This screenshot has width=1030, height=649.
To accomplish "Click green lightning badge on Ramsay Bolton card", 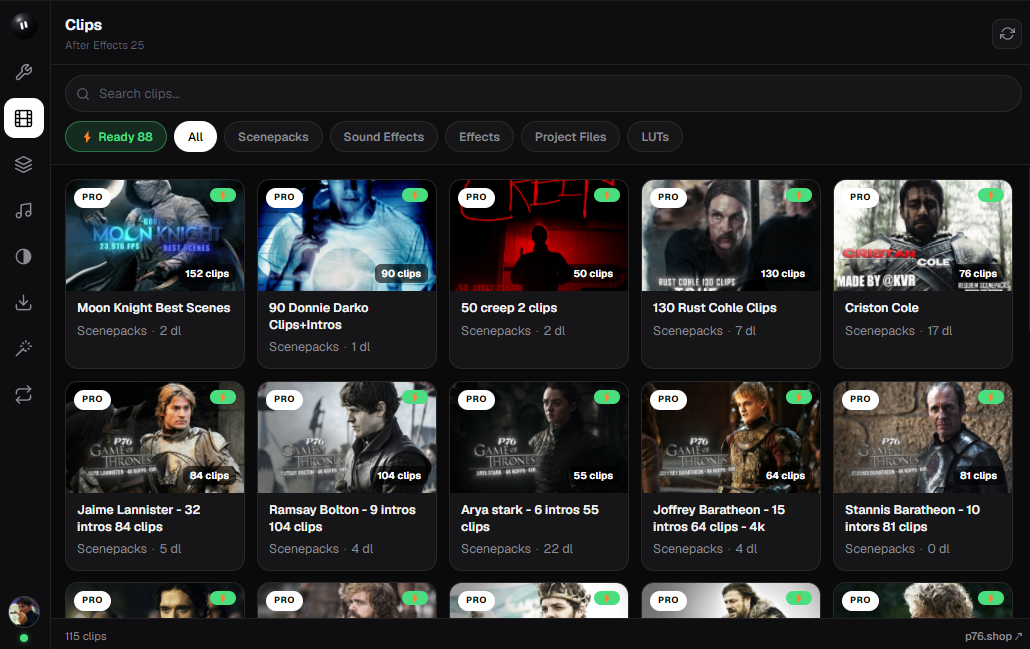I will click(x=414, y=397).
